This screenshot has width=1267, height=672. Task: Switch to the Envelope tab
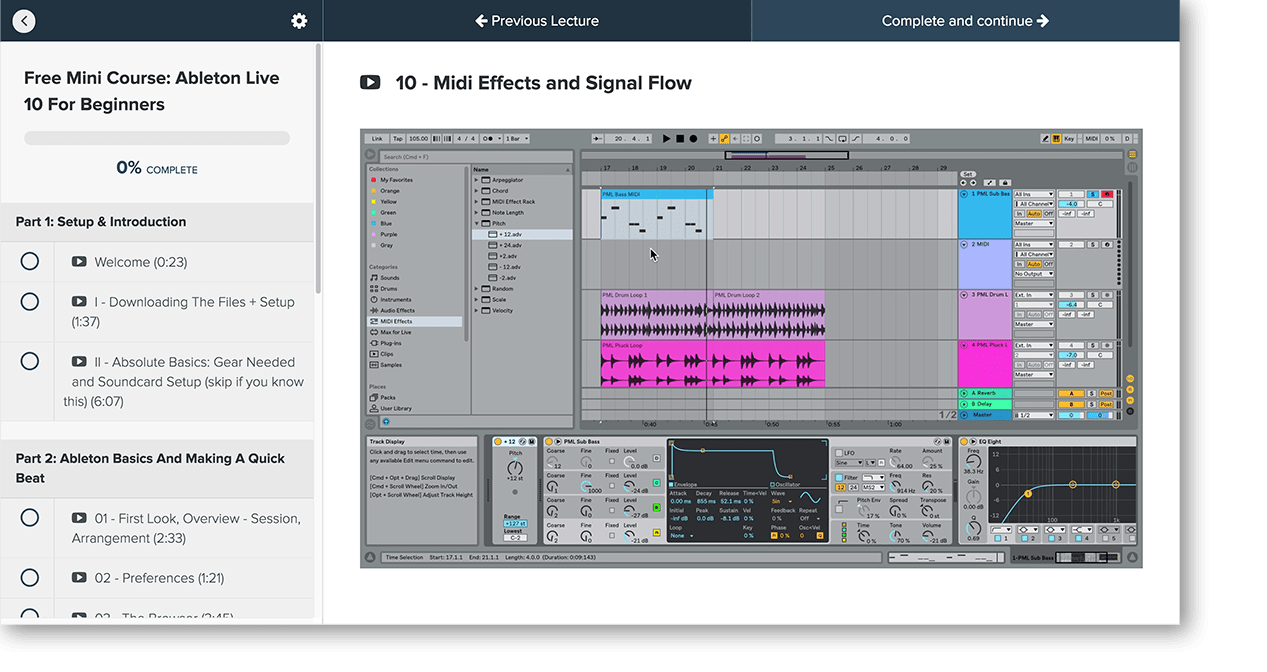pos(688,485)
